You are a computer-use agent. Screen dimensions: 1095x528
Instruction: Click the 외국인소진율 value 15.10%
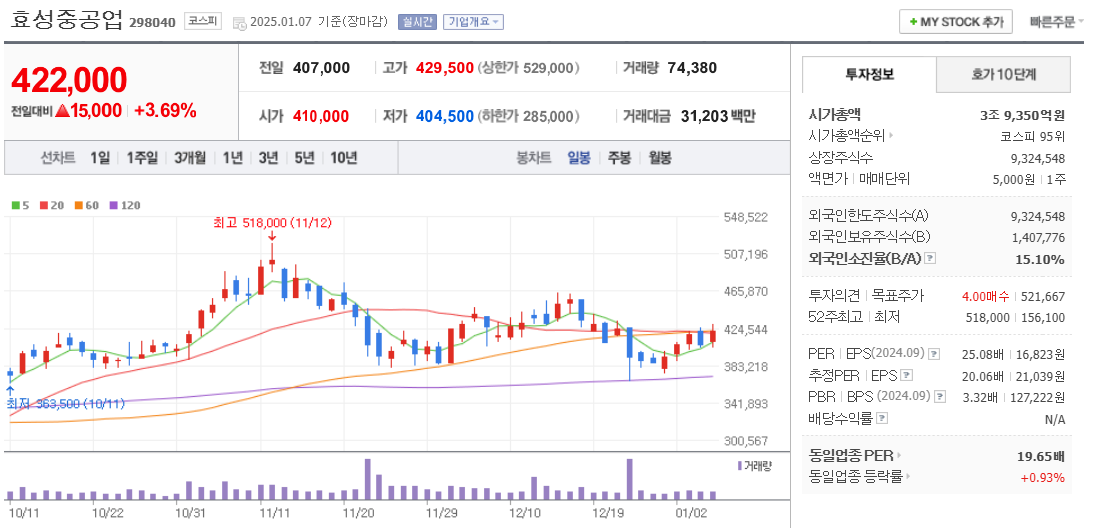coord(1040,259)
